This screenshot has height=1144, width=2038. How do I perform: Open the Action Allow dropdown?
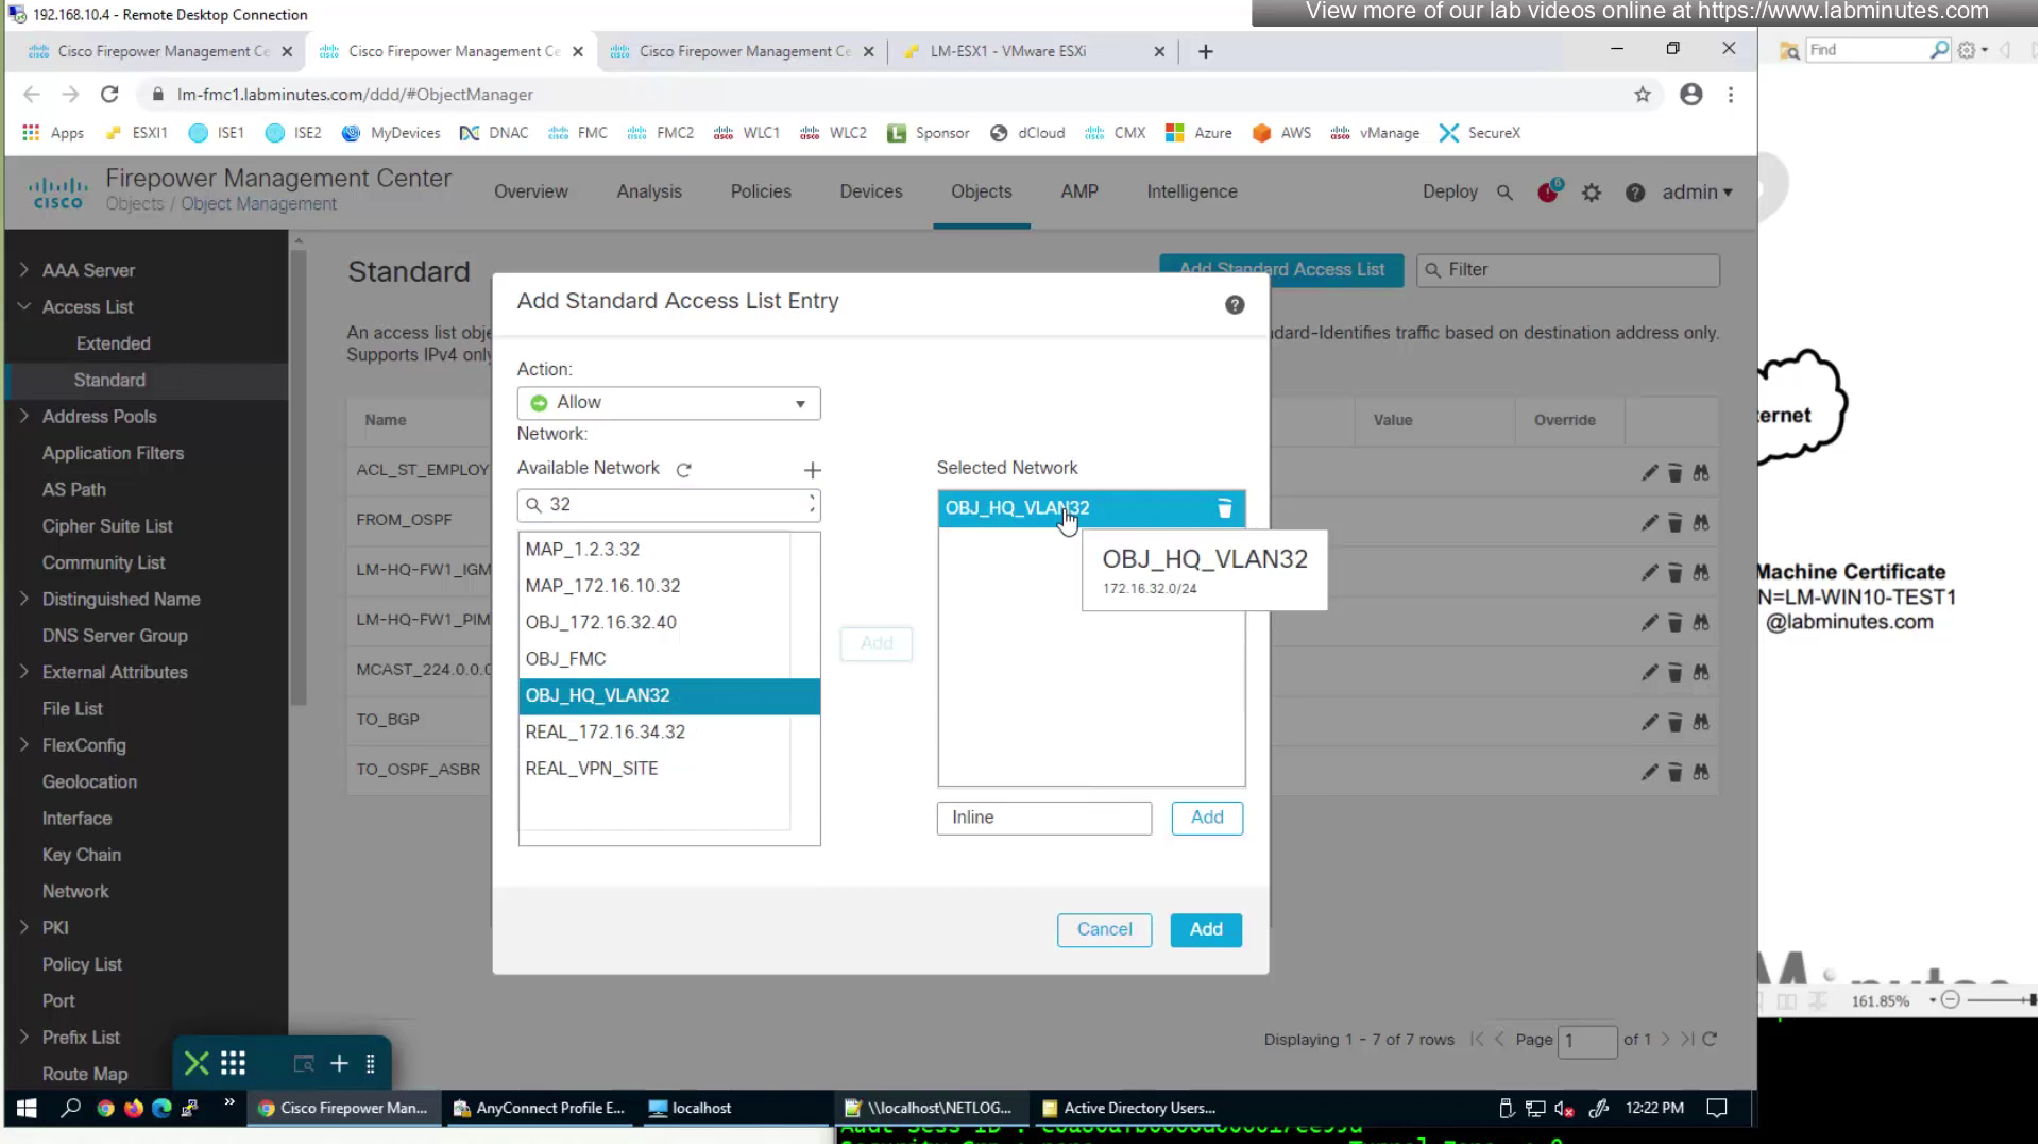[668, 403]
